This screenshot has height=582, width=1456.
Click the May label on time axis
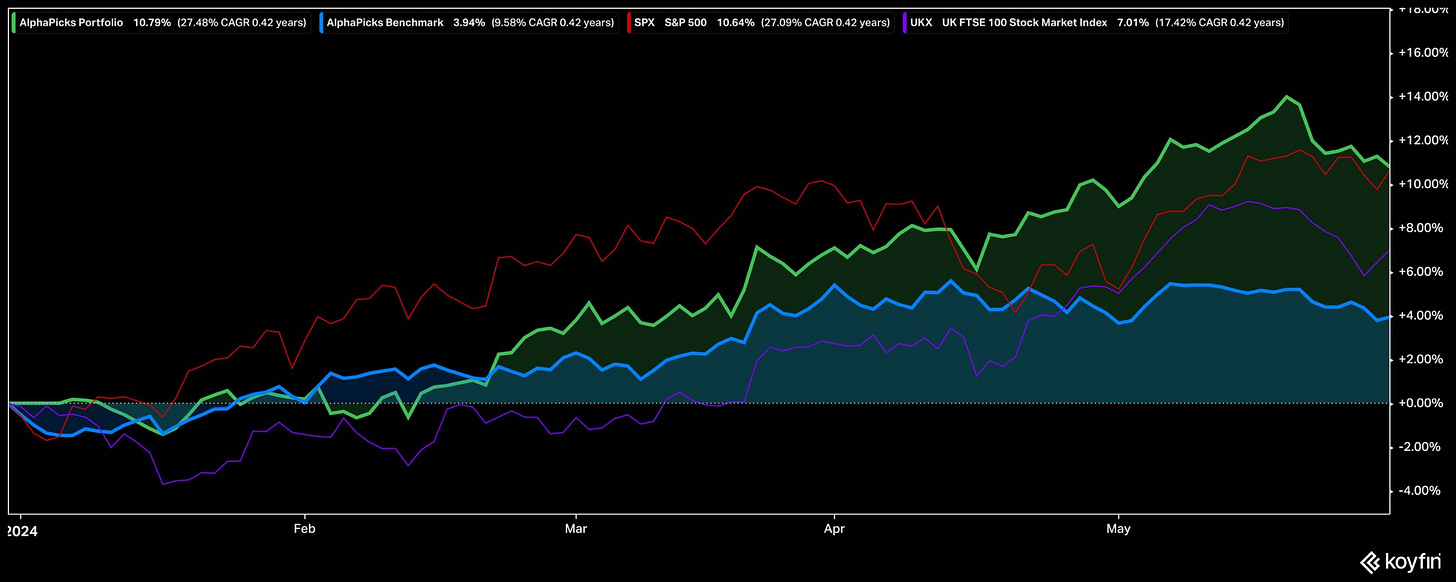point(1118,529)
